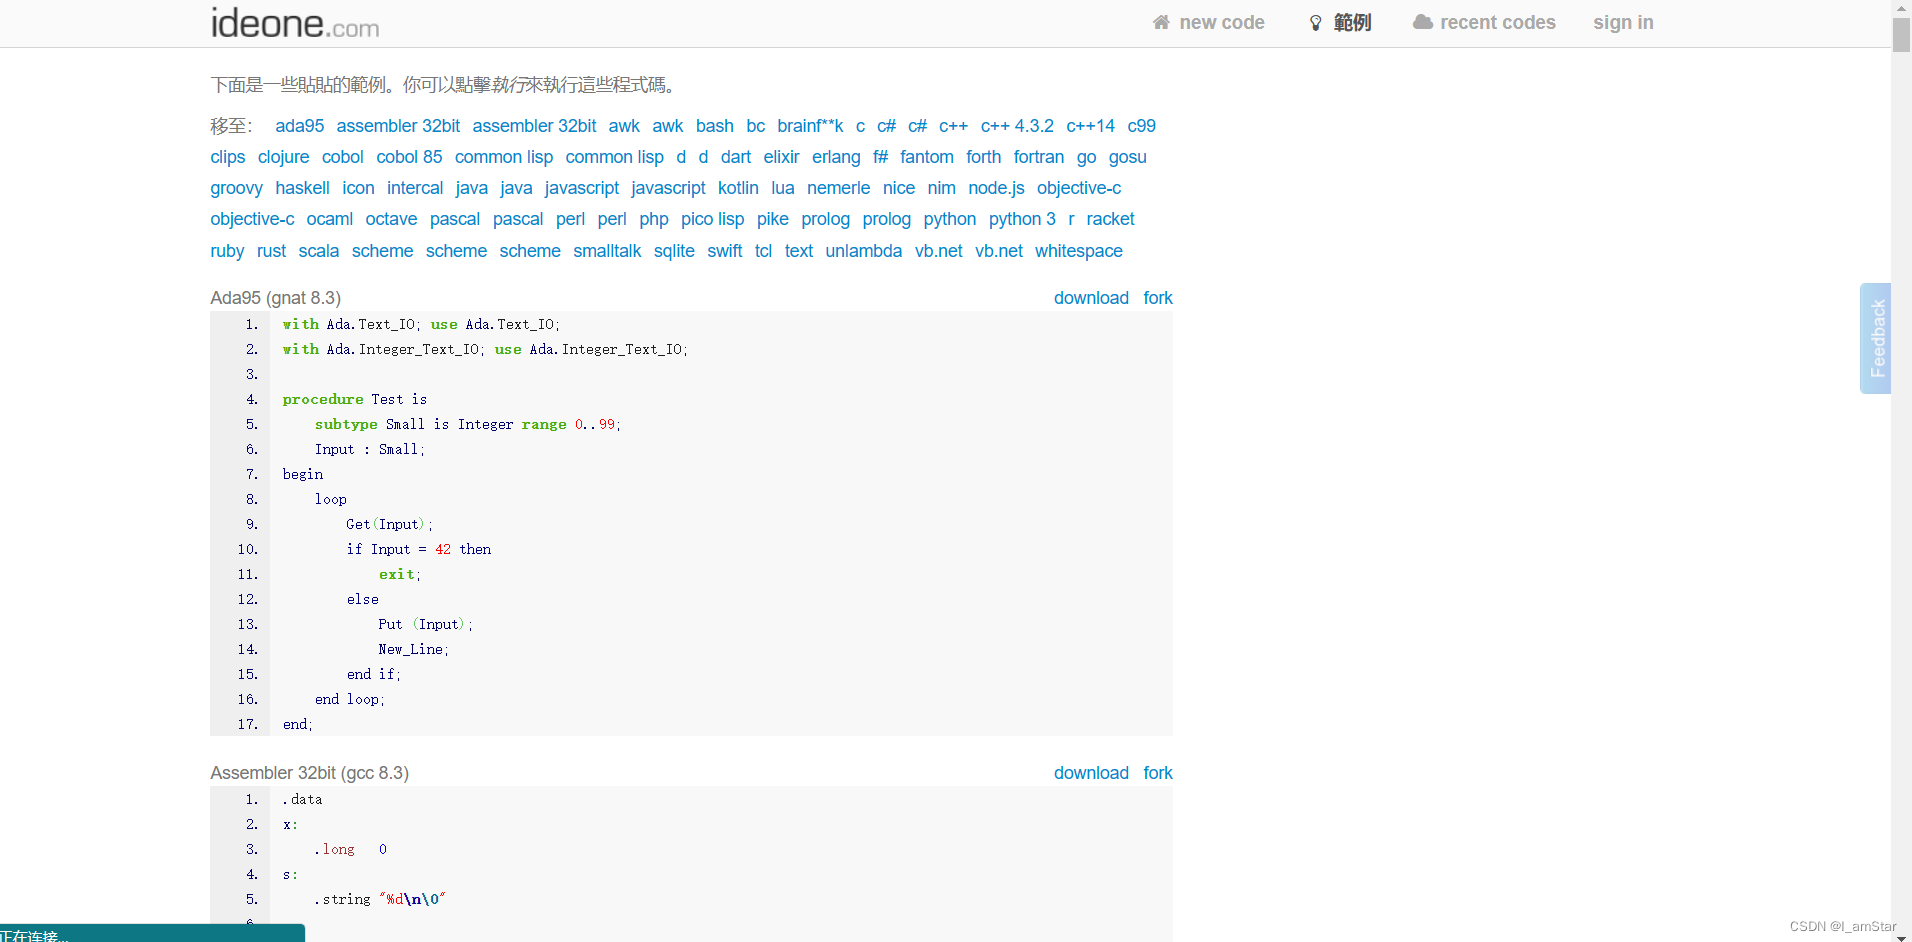Fork the Ada95 sample
1912x942 pixels.
(x=1158, y=298)
